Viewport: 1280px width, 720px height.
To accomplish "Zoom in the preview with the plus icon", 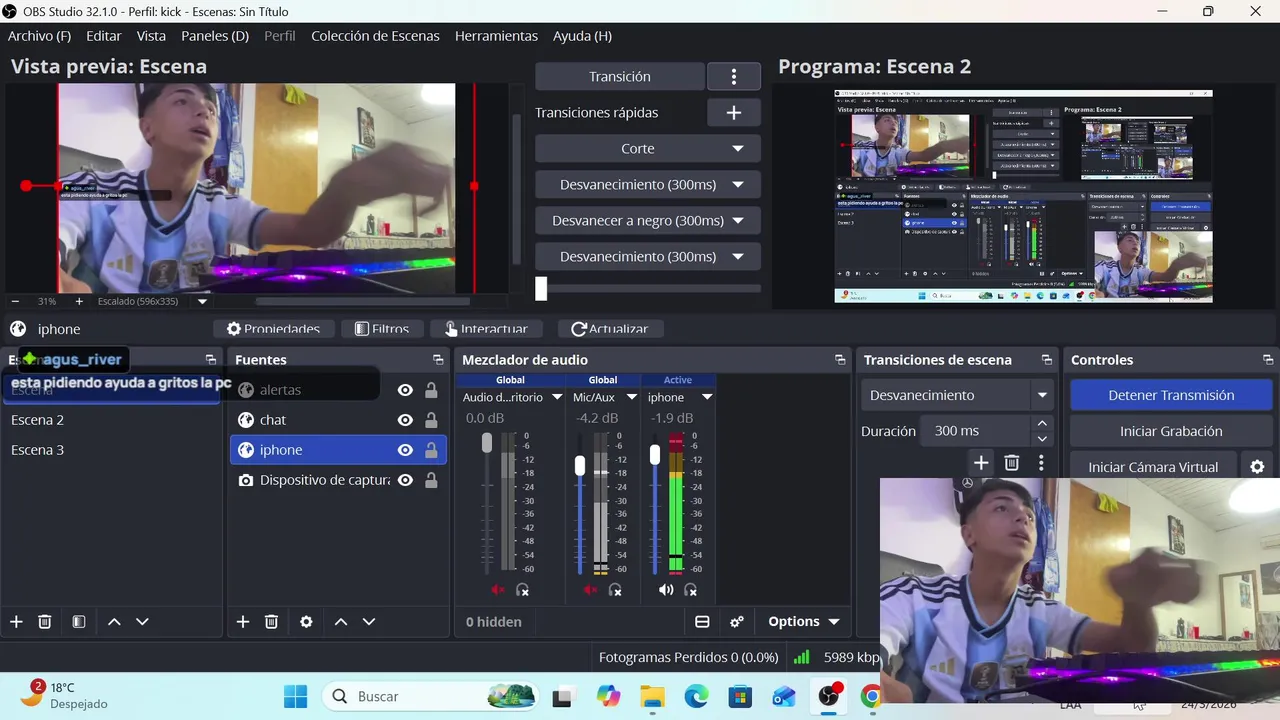I will (x=79, y=301).
